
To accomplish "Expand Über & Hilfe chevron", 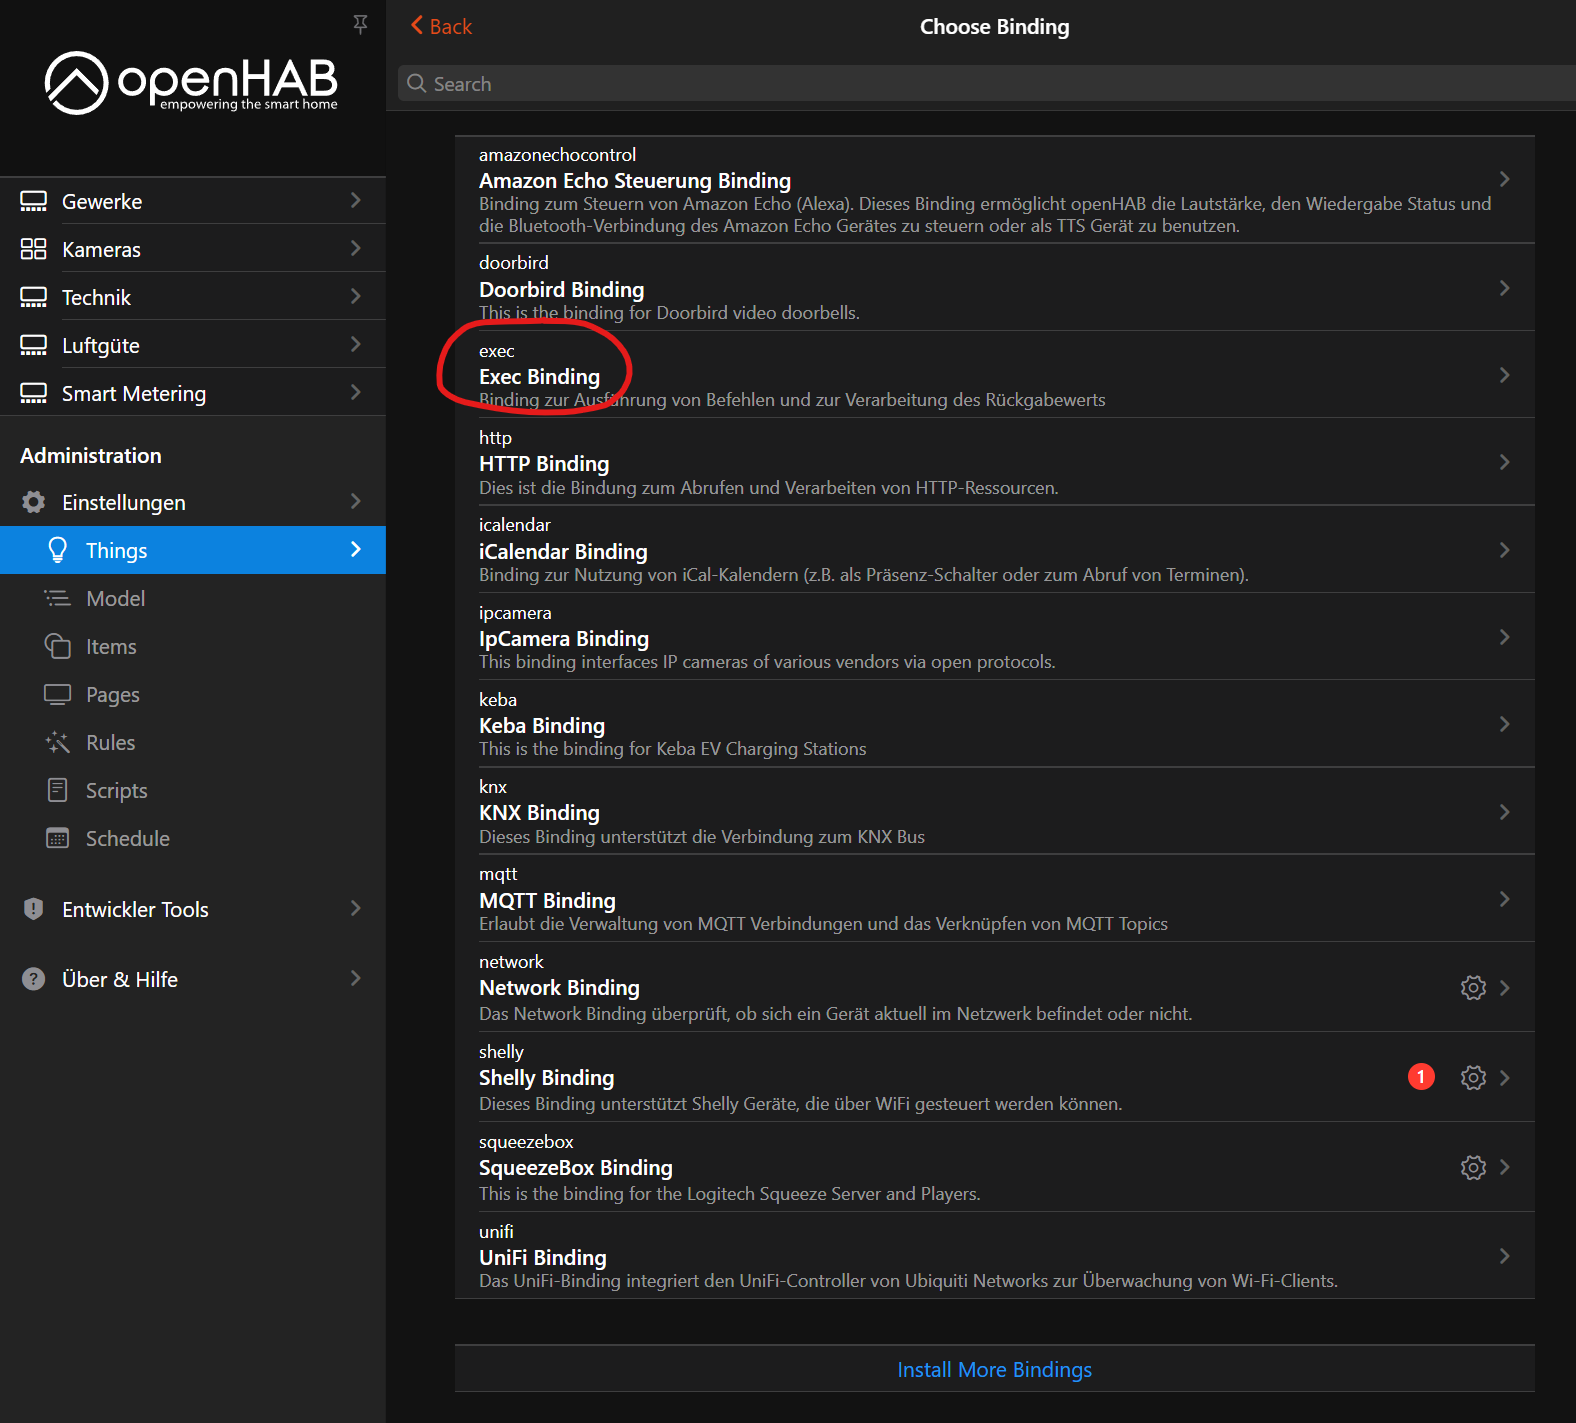I will tap(356, 978).
